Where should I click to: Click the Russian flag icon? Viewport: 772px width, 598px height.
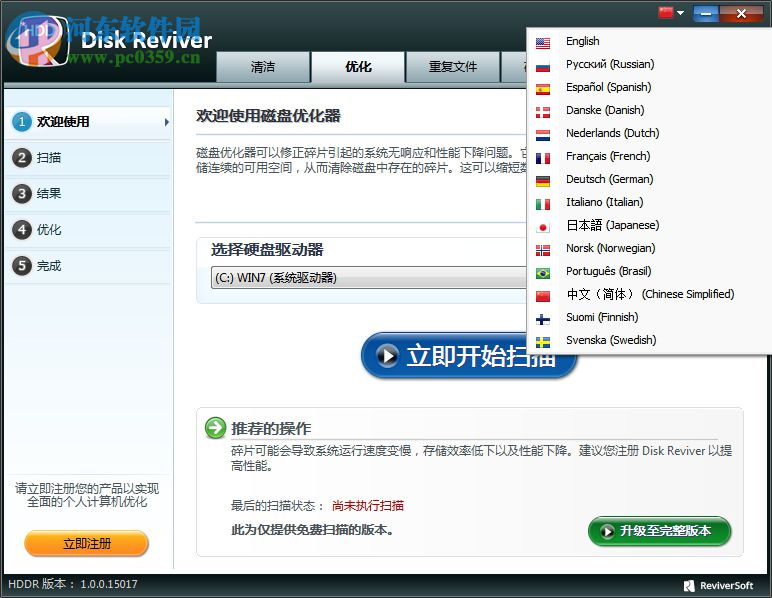(543, 66)
